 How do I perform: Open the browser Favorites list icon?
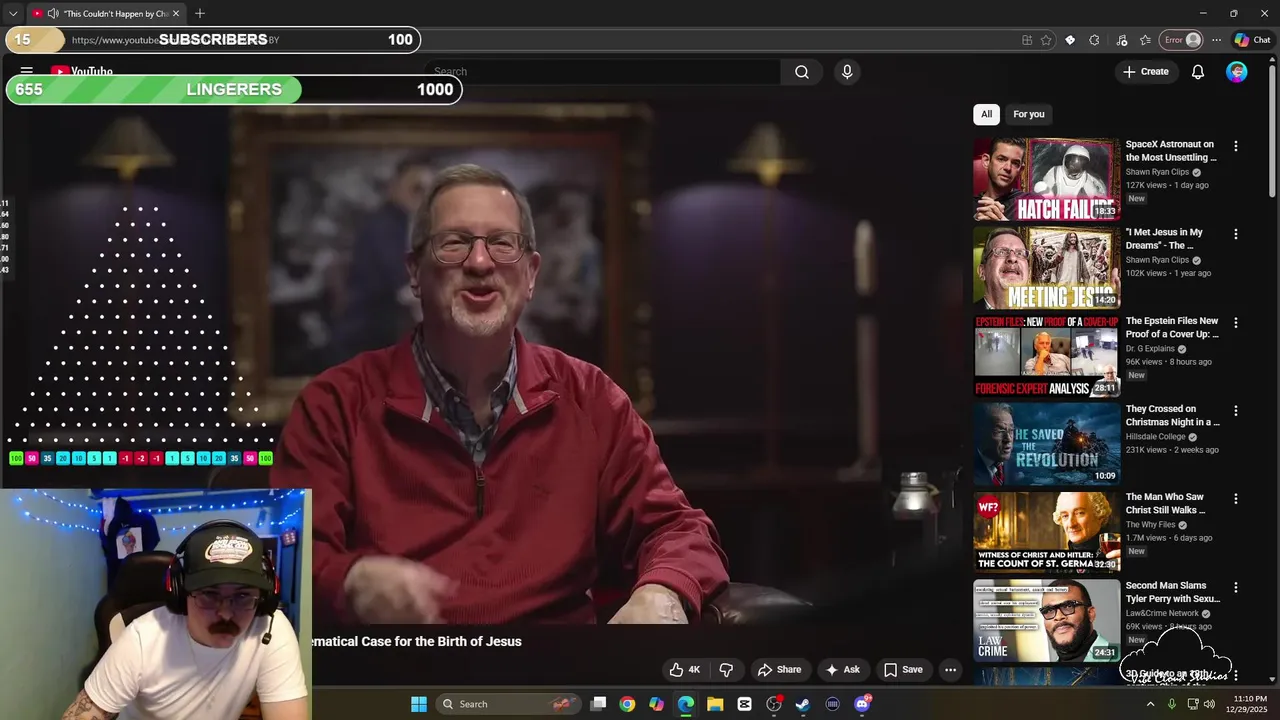click(x=1145, y=40)
